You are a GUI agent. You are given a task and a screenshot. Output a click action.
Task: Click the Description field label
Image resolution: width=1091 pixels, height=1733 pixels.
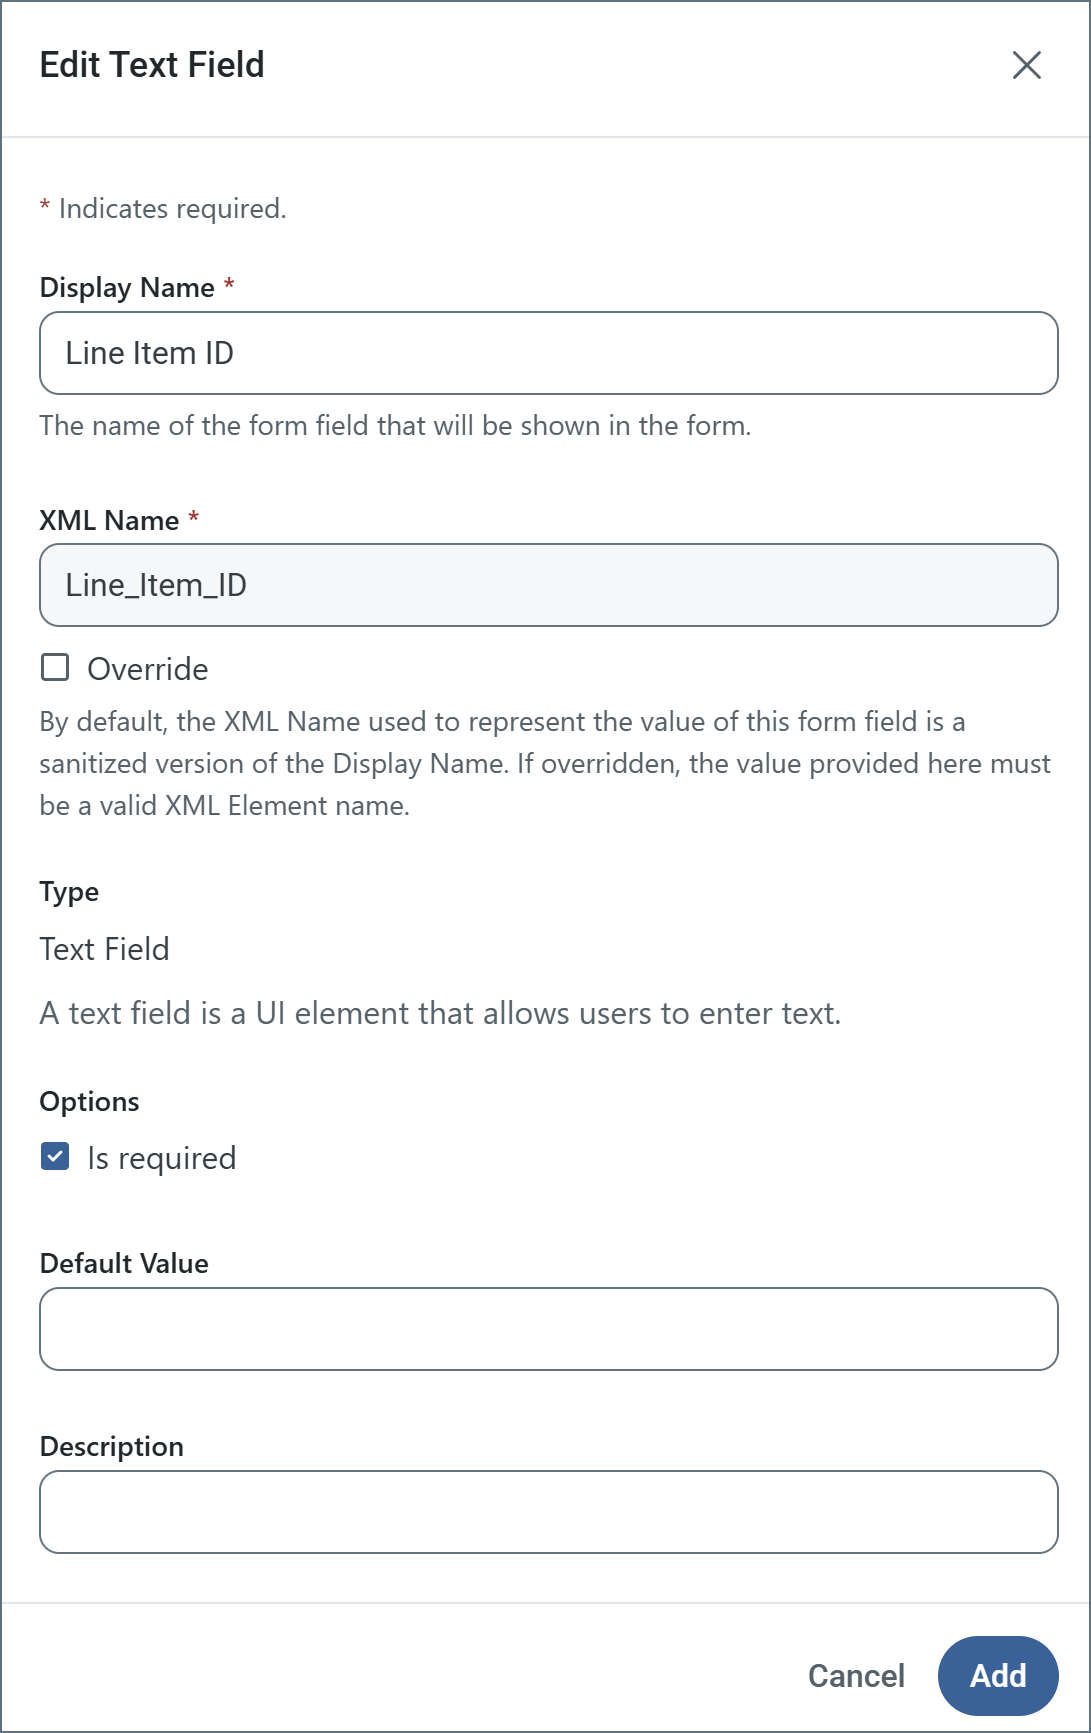point(112,1447)
